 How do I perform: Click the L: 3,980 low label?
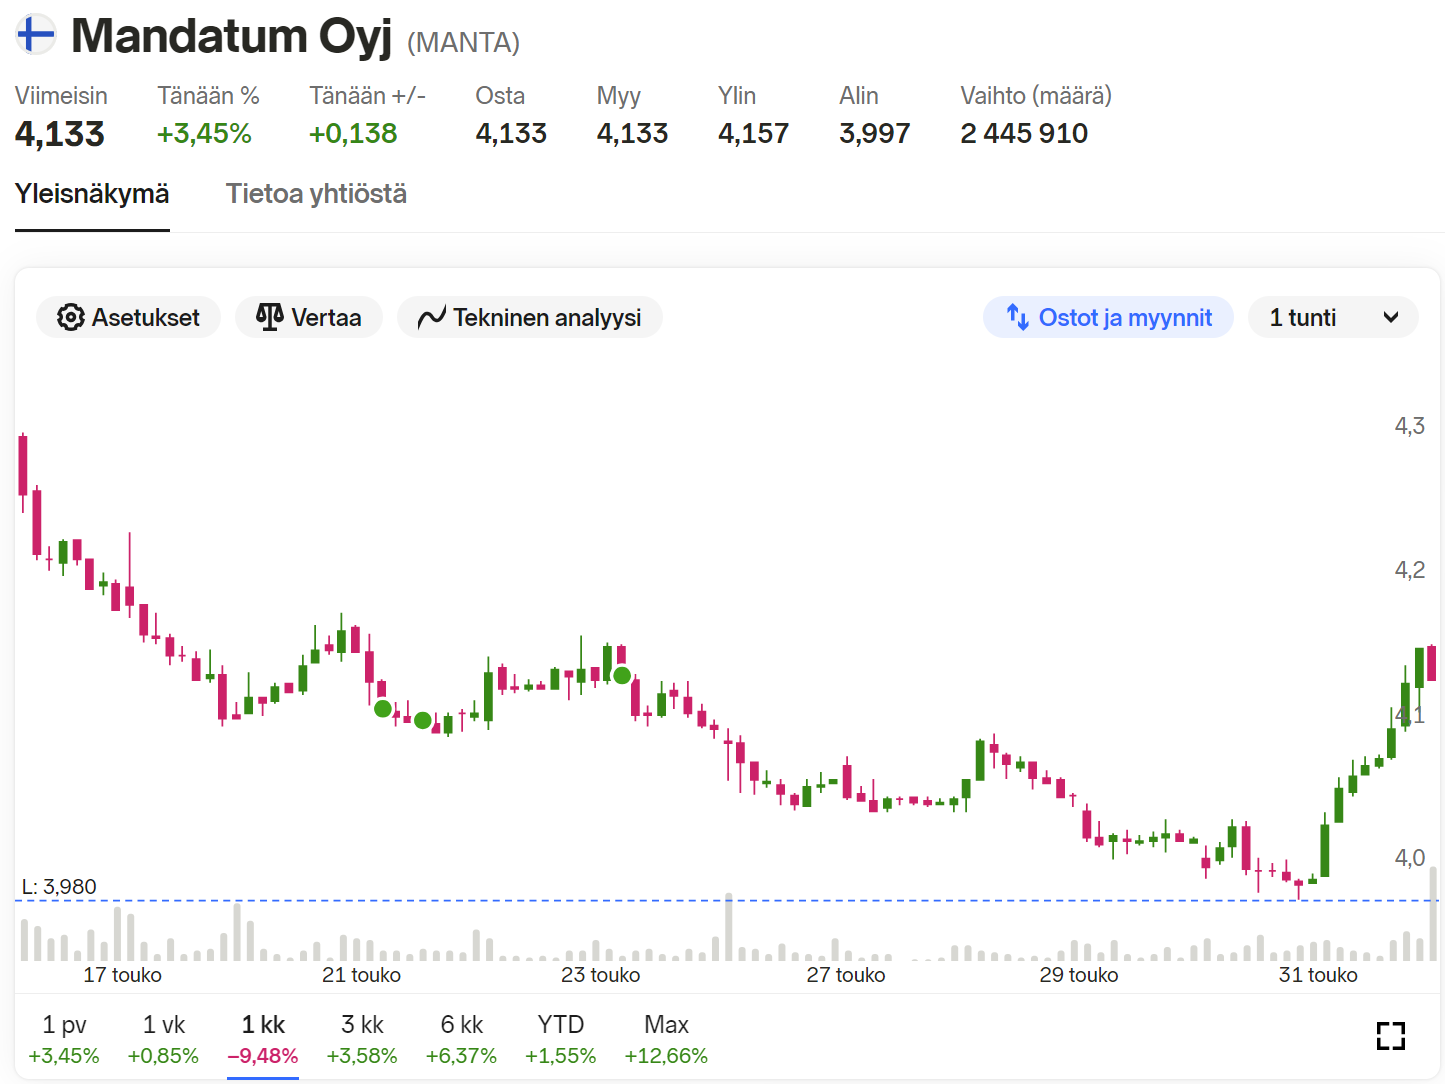[59, 887]
